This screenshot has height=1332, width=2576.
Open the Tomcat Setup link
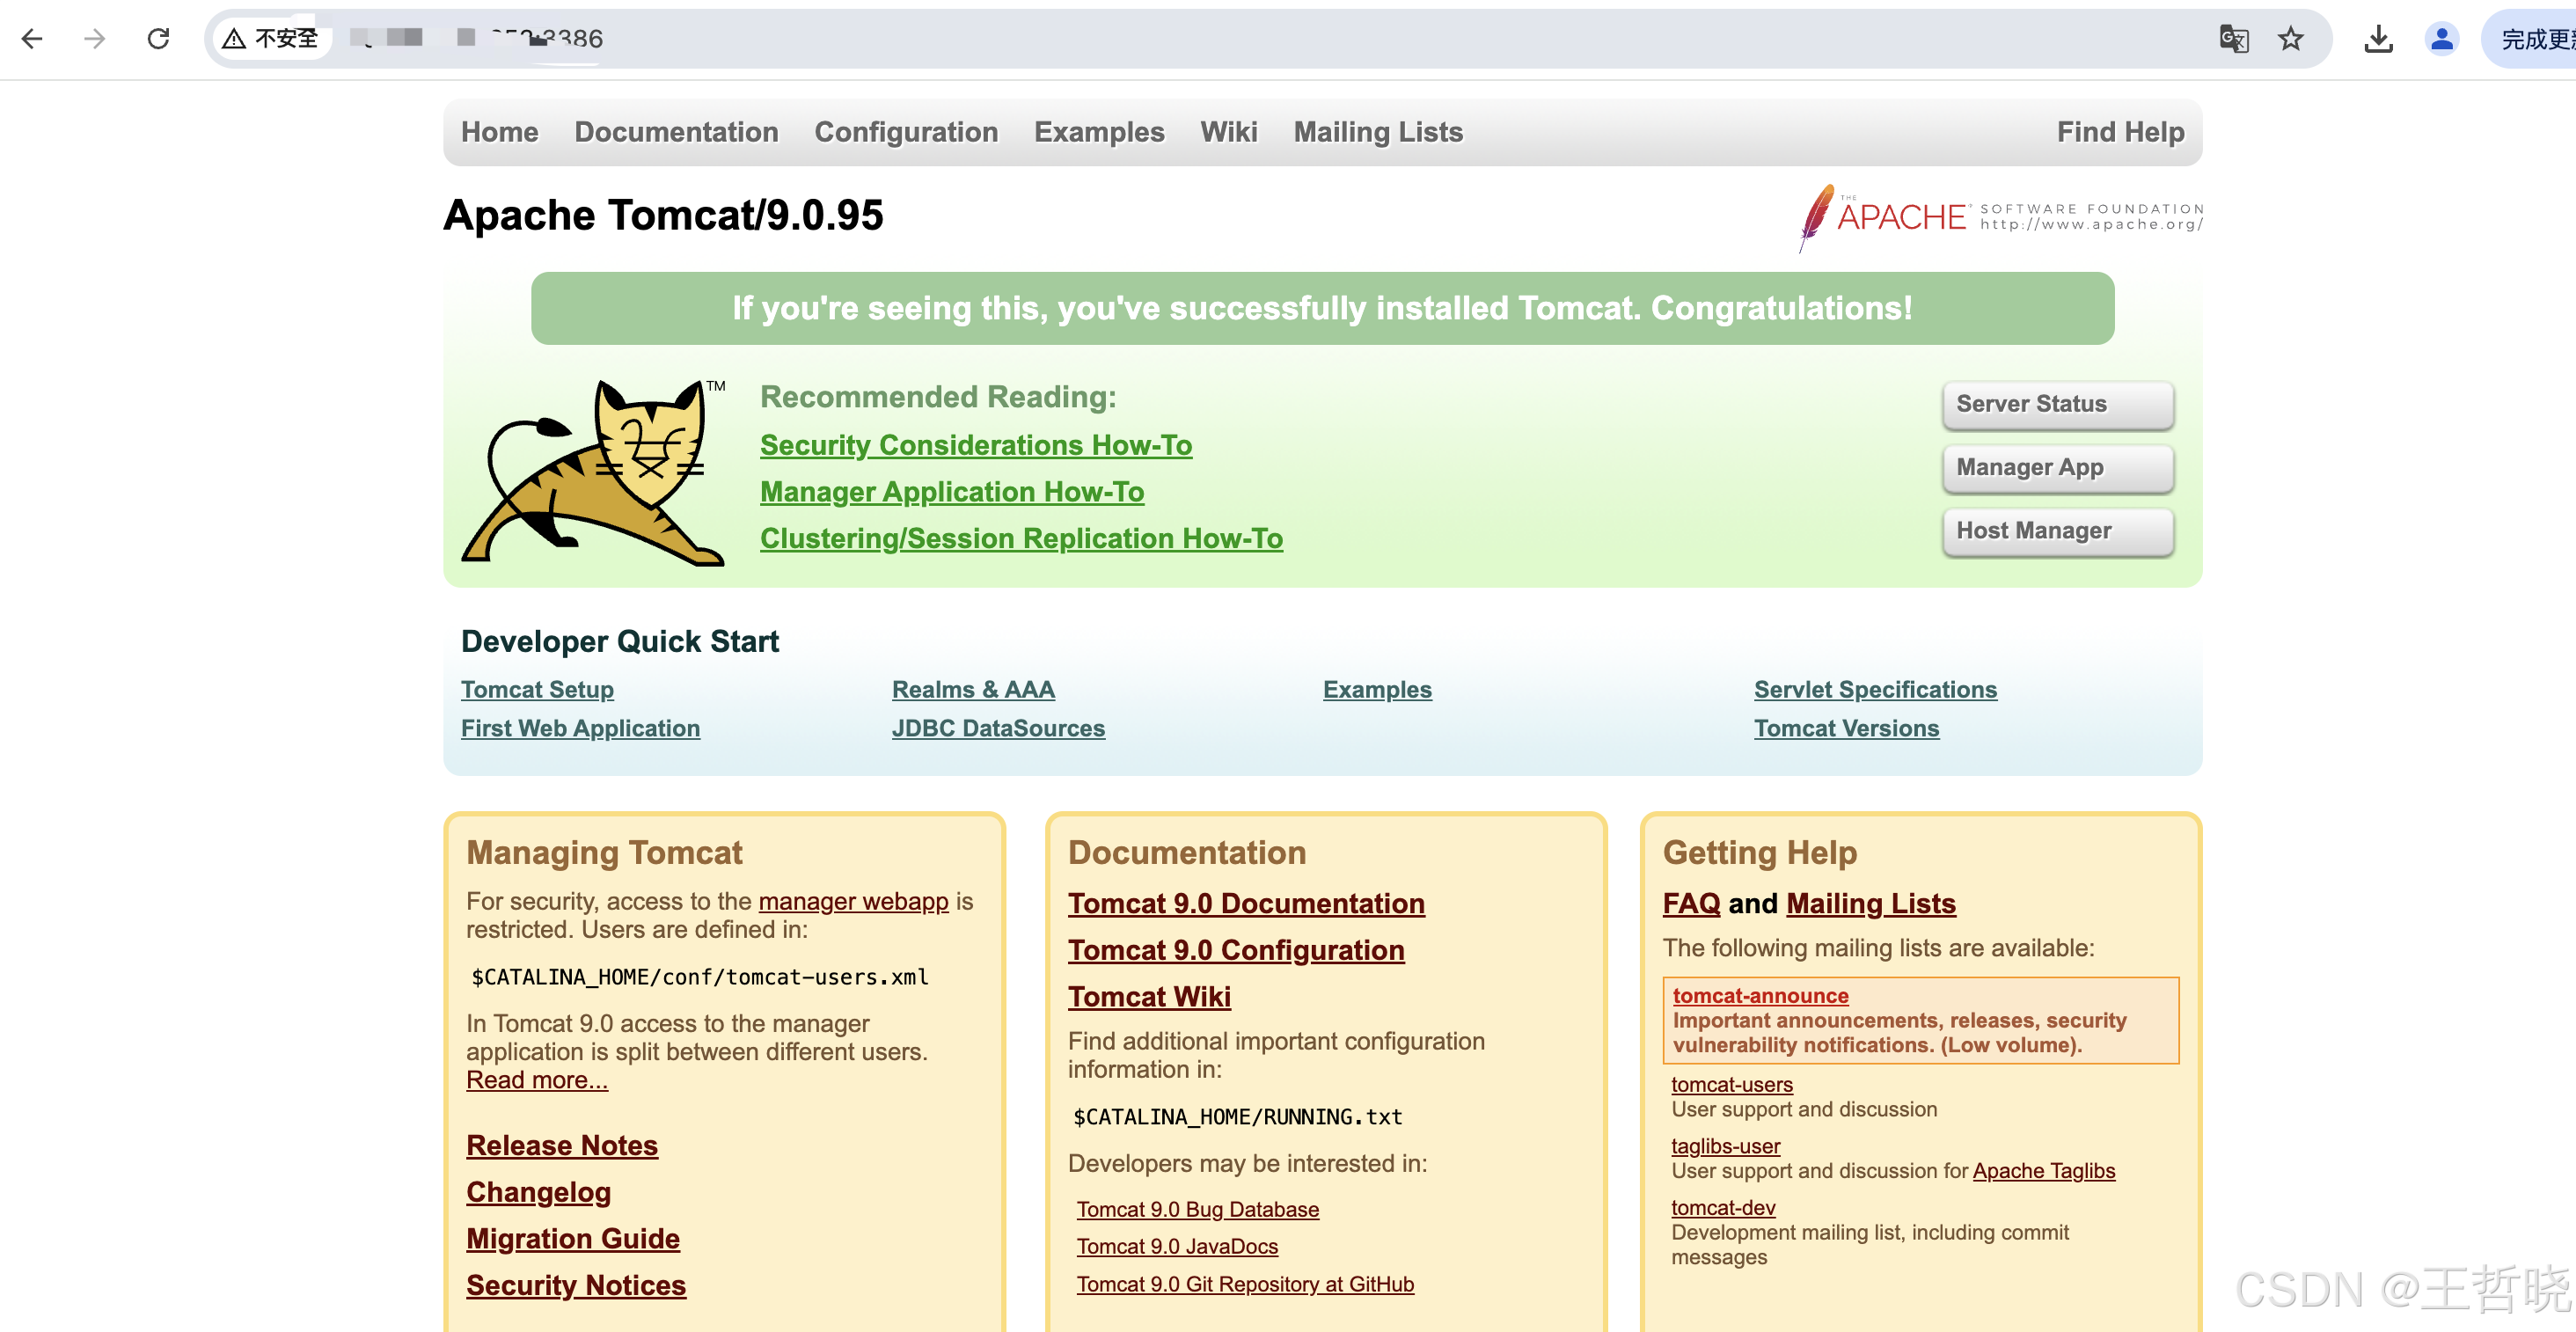point(537,690)
